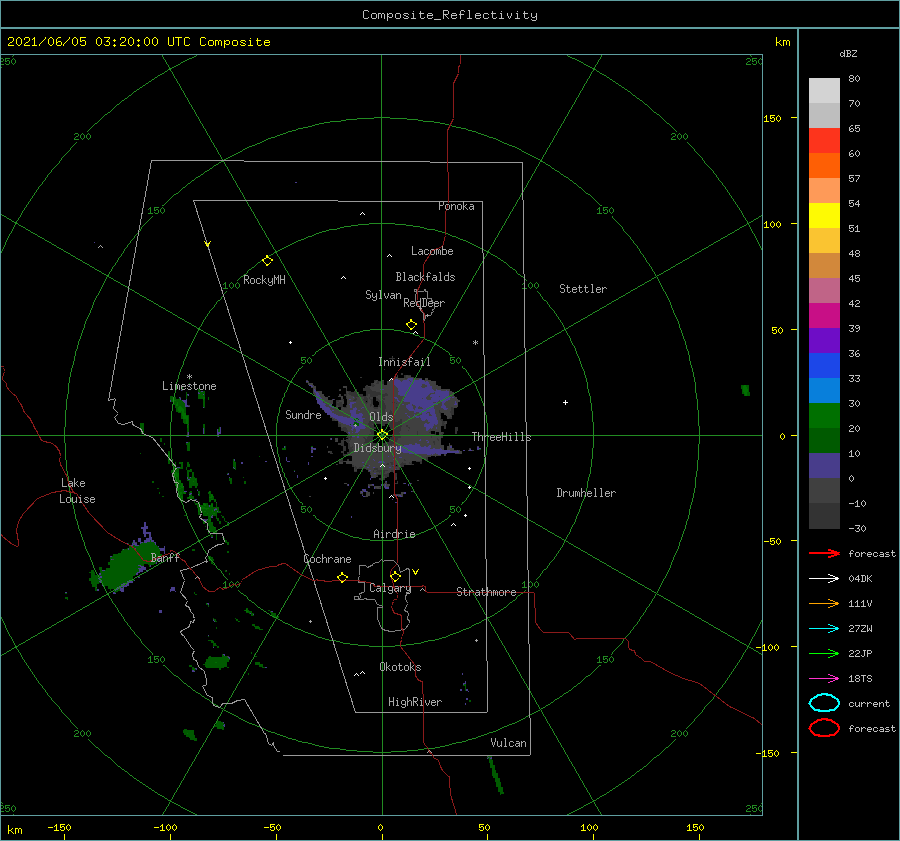
Task: Click the Innisfail label
Action: [404, 362]
